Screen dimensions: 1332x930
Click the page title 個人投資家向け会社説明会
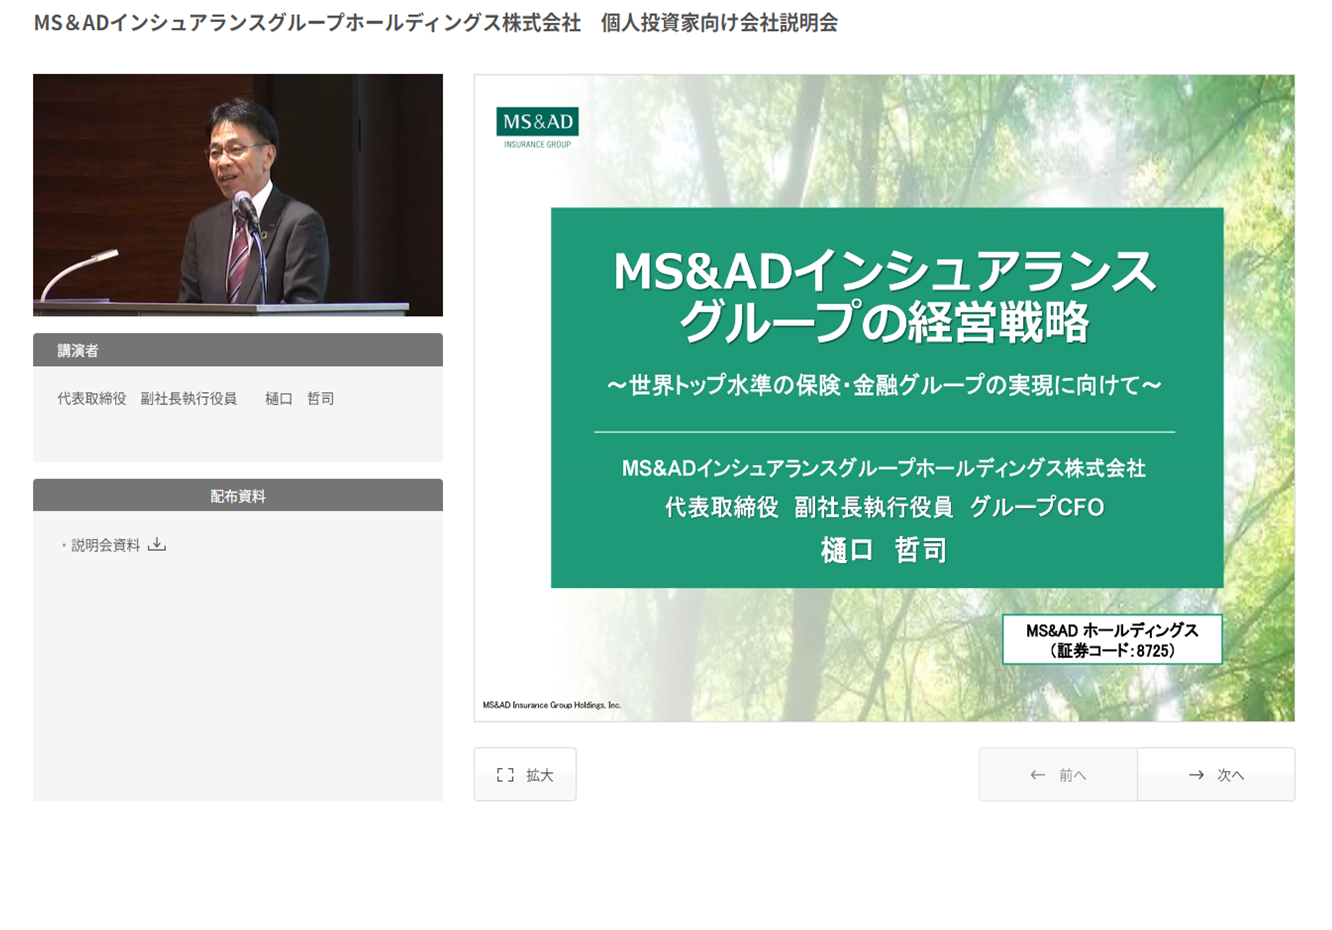point(719,22)
